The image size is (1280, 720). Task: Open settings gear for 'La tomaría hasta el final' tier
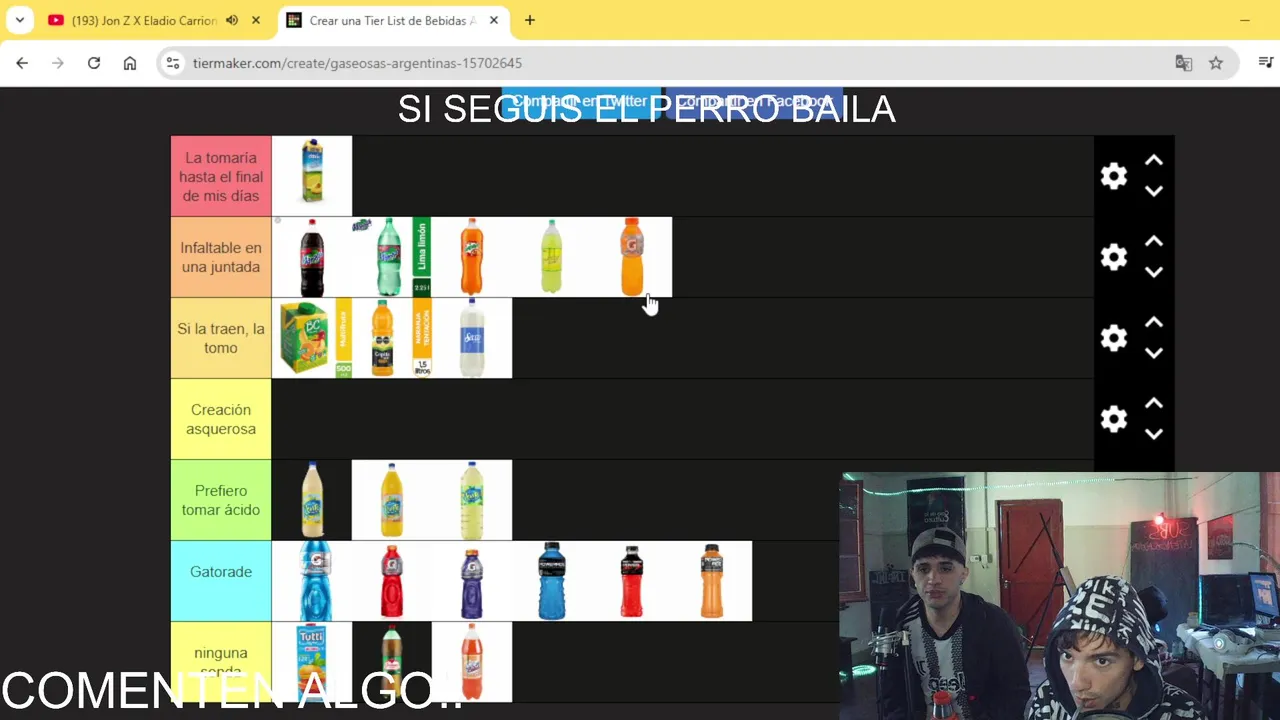1113,176
